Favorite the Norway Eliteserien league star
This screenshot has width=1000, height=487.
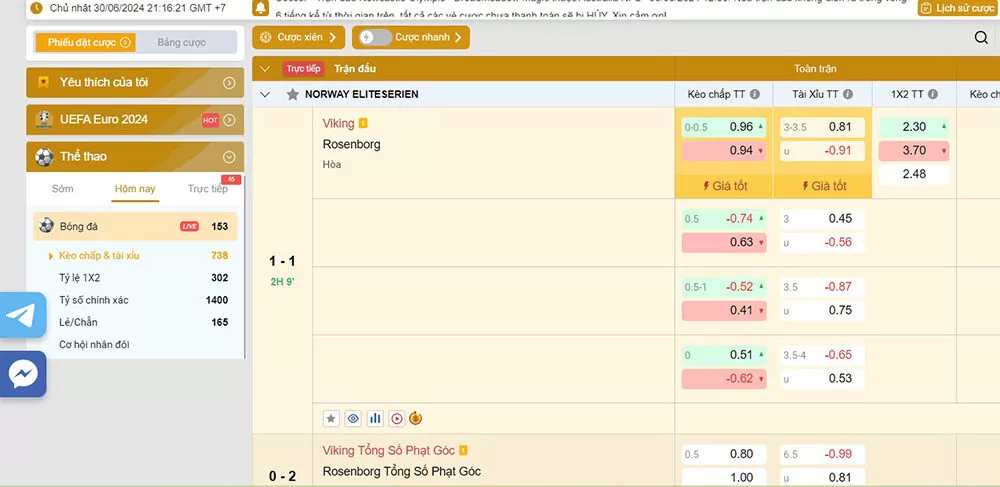[x=292, y=95]
